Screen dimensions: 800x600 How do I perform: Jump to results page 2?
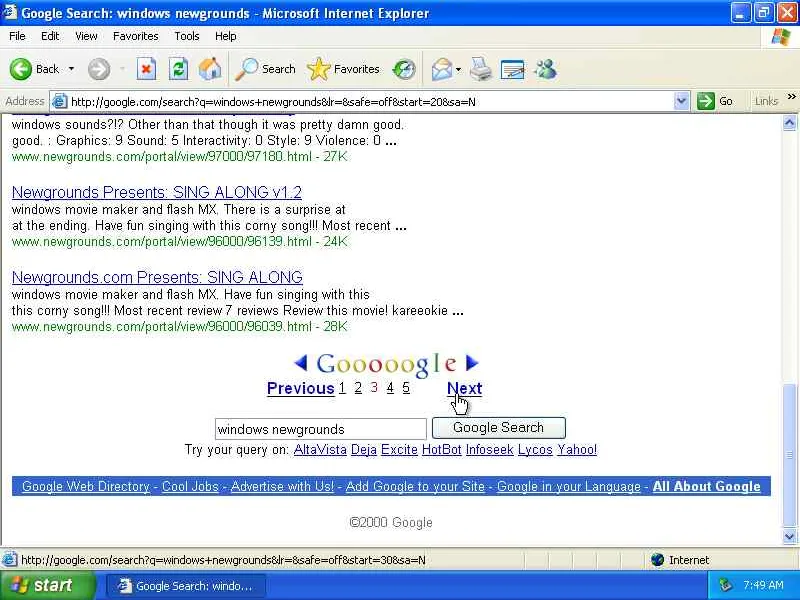click(x=358, y=388)
